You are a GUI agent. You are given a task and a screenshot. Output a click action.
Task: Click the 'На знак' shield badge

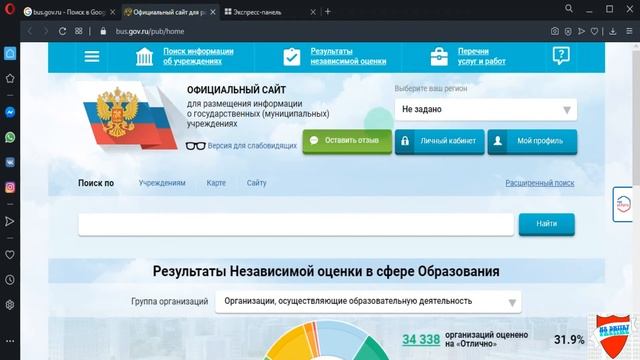point(613,336)
